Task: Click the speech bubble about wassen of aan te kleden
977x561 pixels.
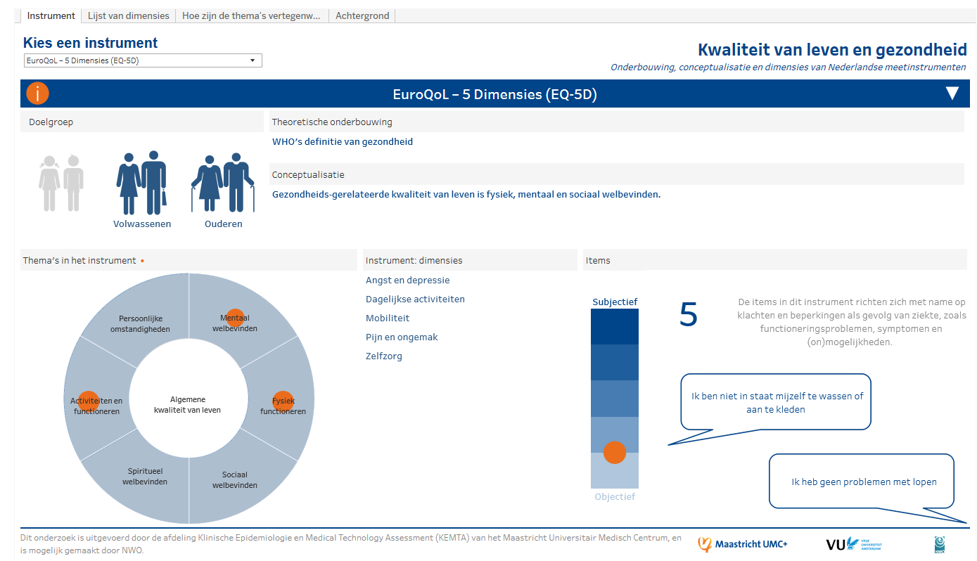Action: [776, 402]
